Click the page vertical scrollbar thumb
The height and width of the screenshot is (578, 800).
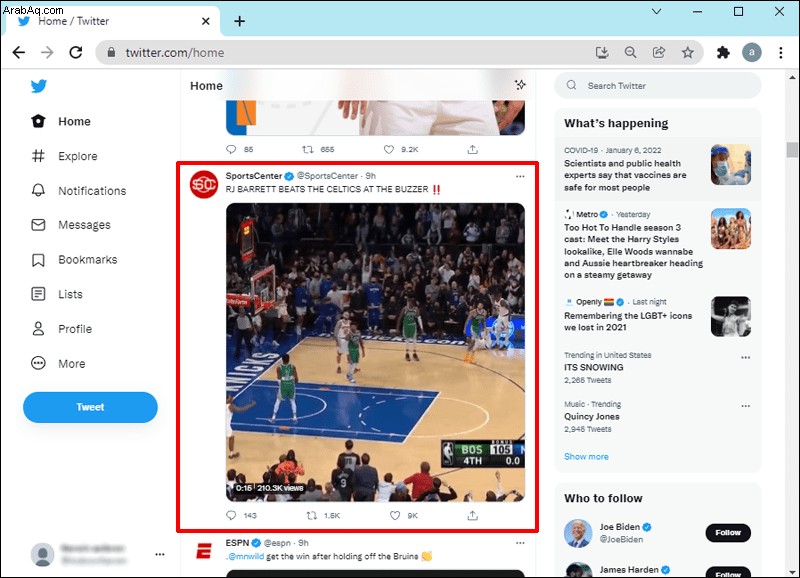pyautogui.click(x=792, y=150)
